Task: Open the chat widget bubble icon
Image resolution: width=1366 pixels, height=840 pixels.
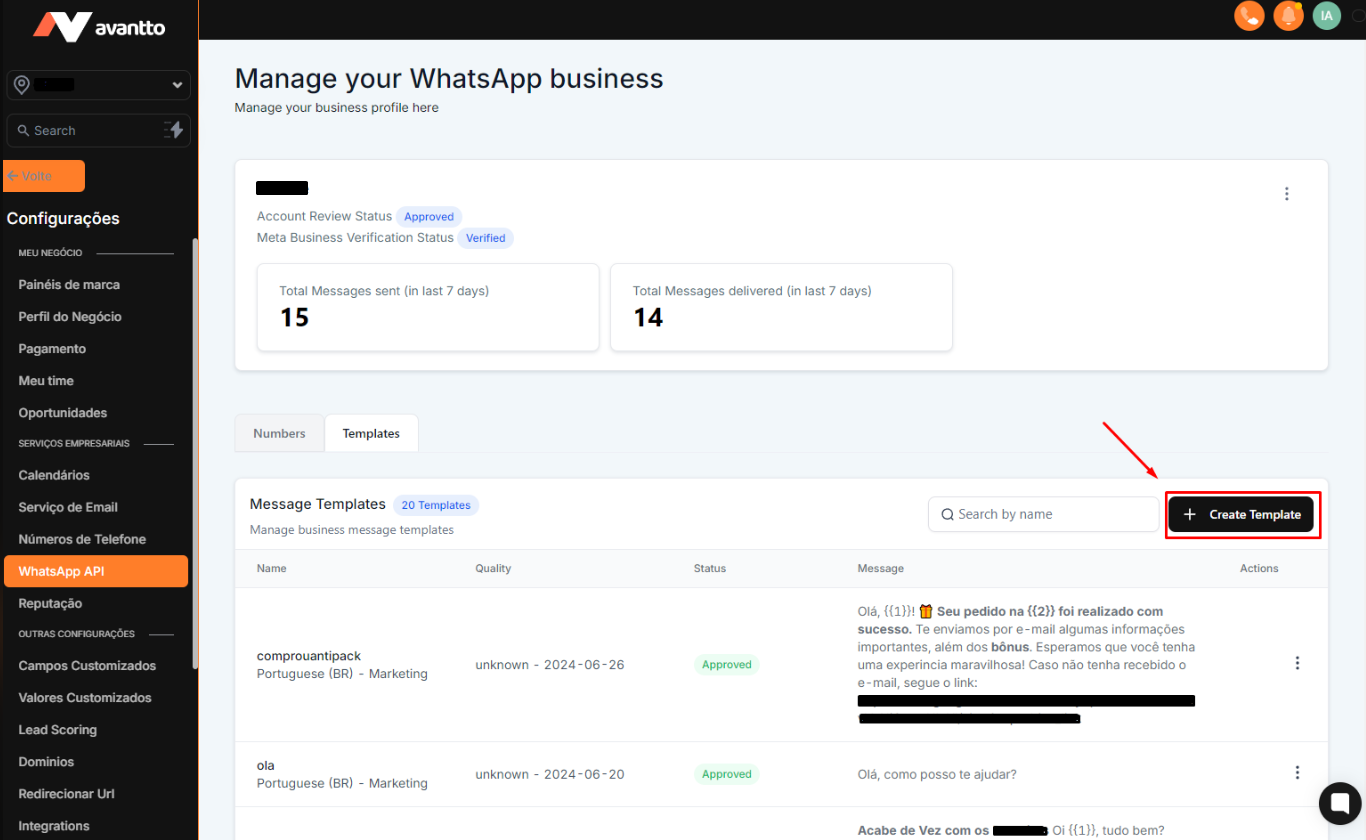Action: pos(1339,803)
